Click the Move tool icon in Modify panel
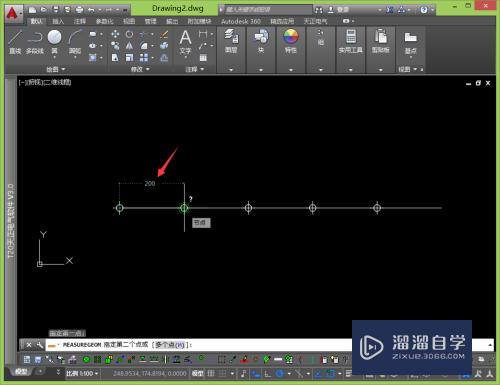 (115, 34)
